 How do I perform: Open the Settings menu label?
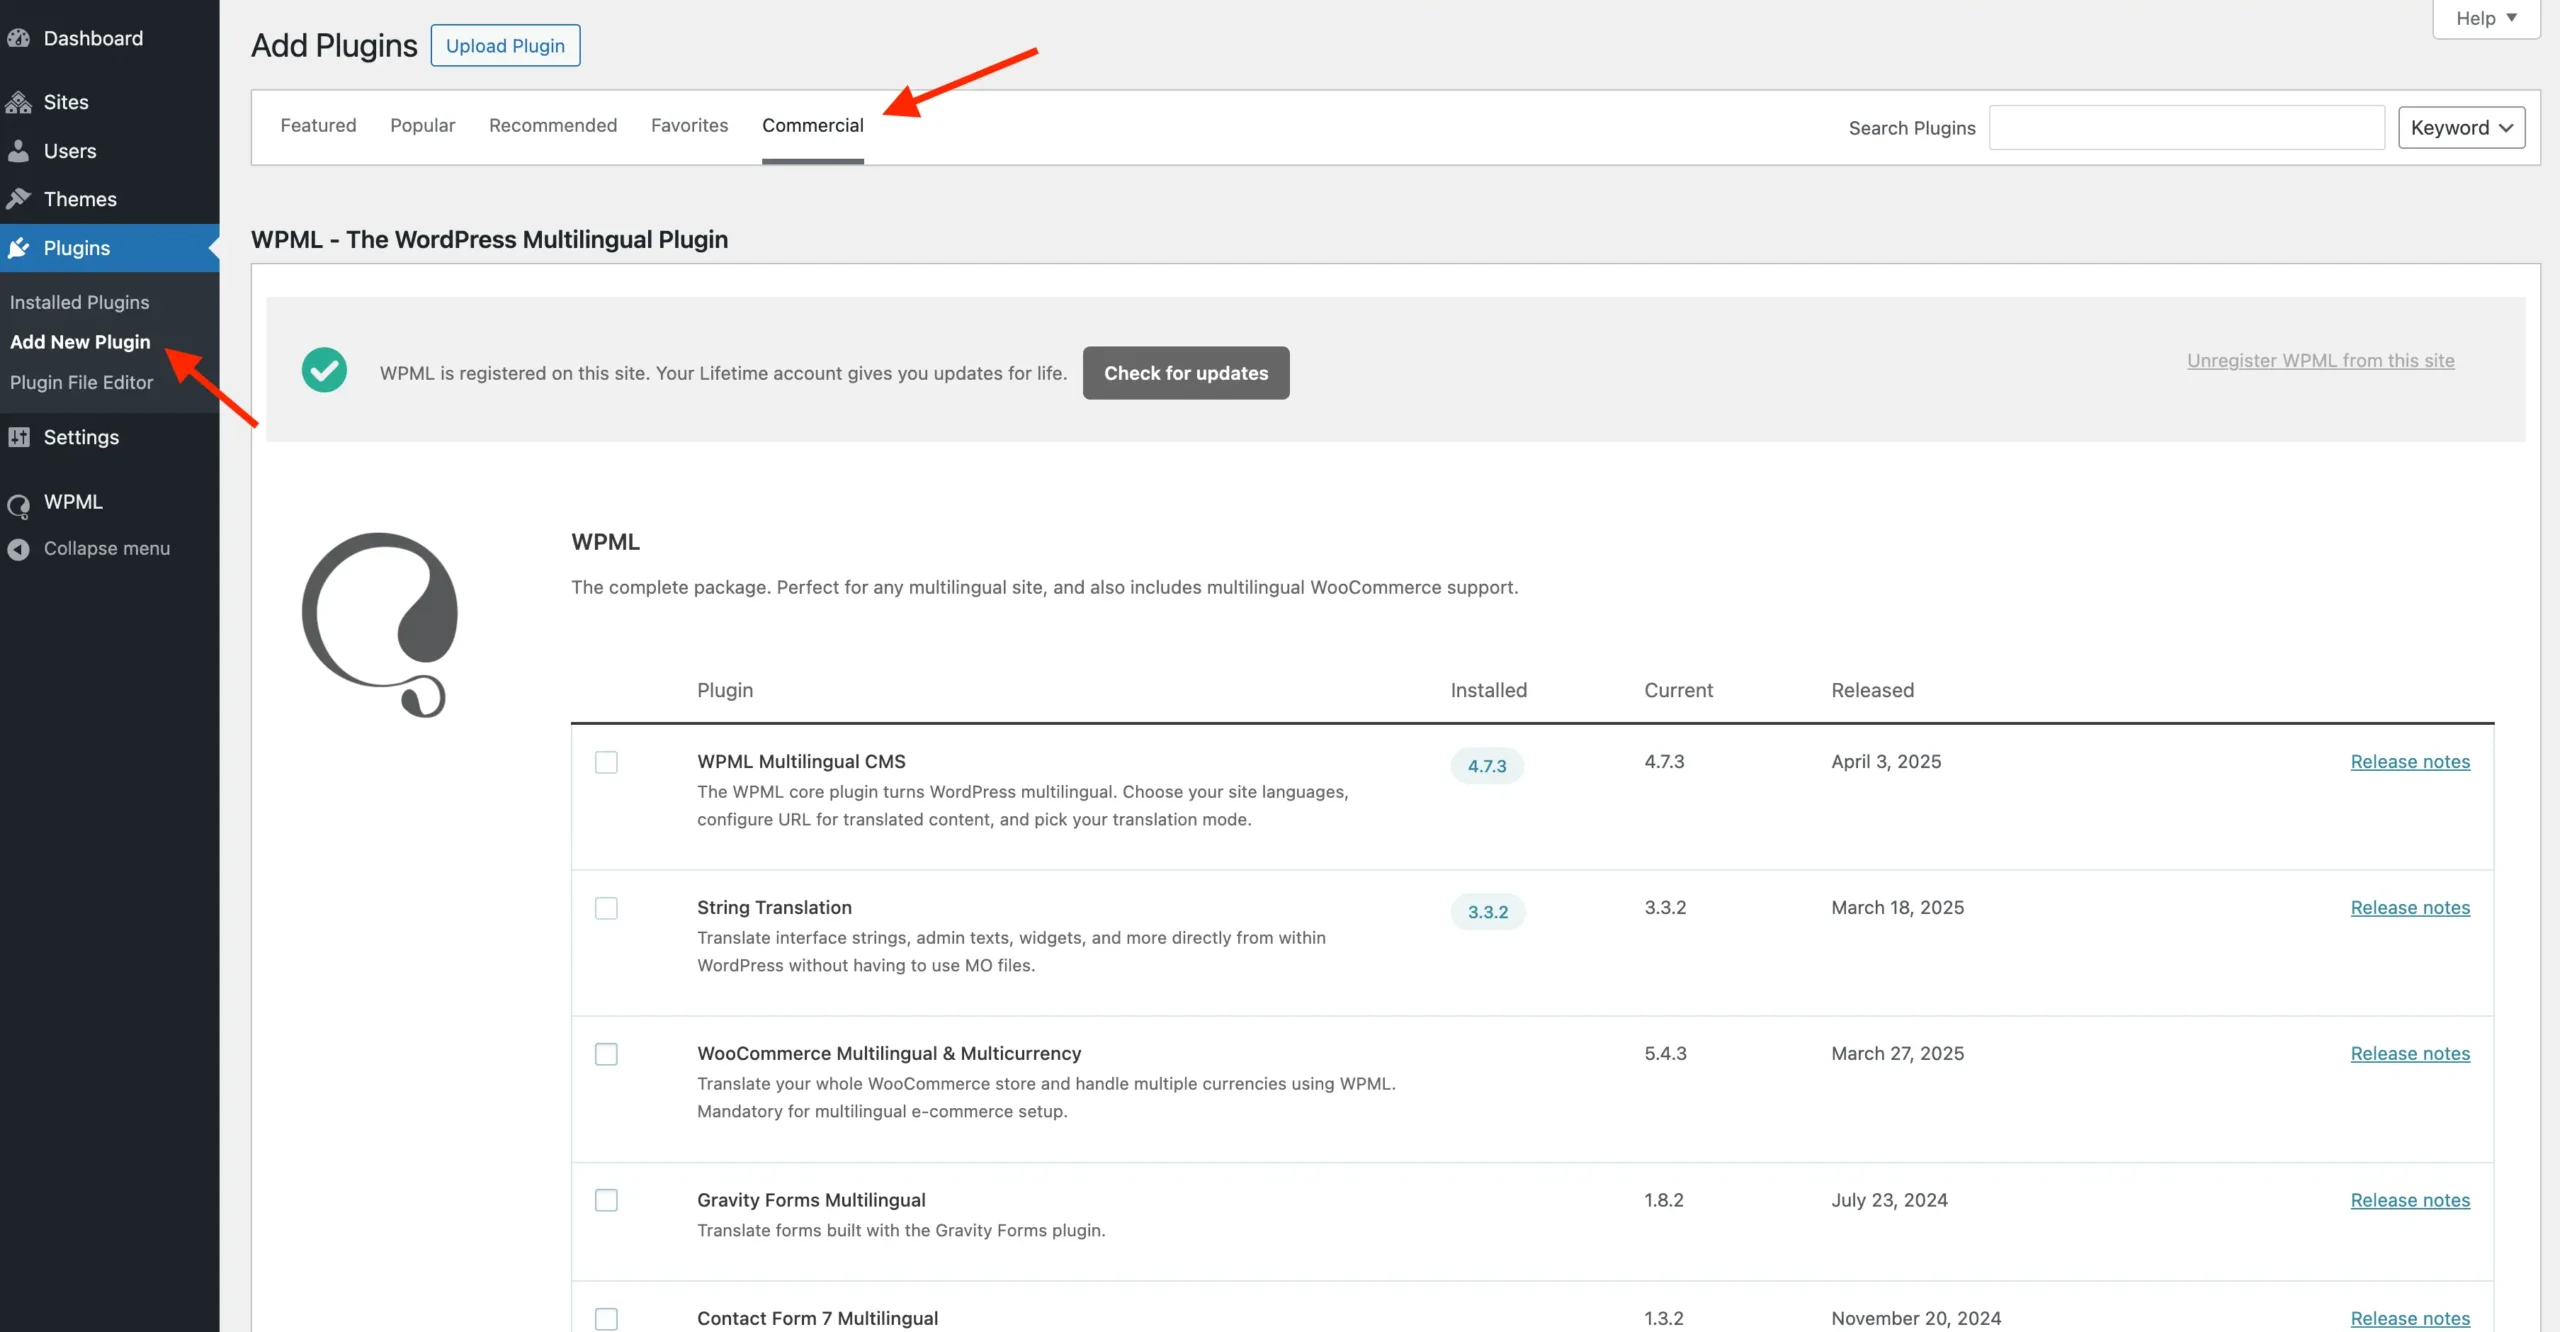pos(81,437)
